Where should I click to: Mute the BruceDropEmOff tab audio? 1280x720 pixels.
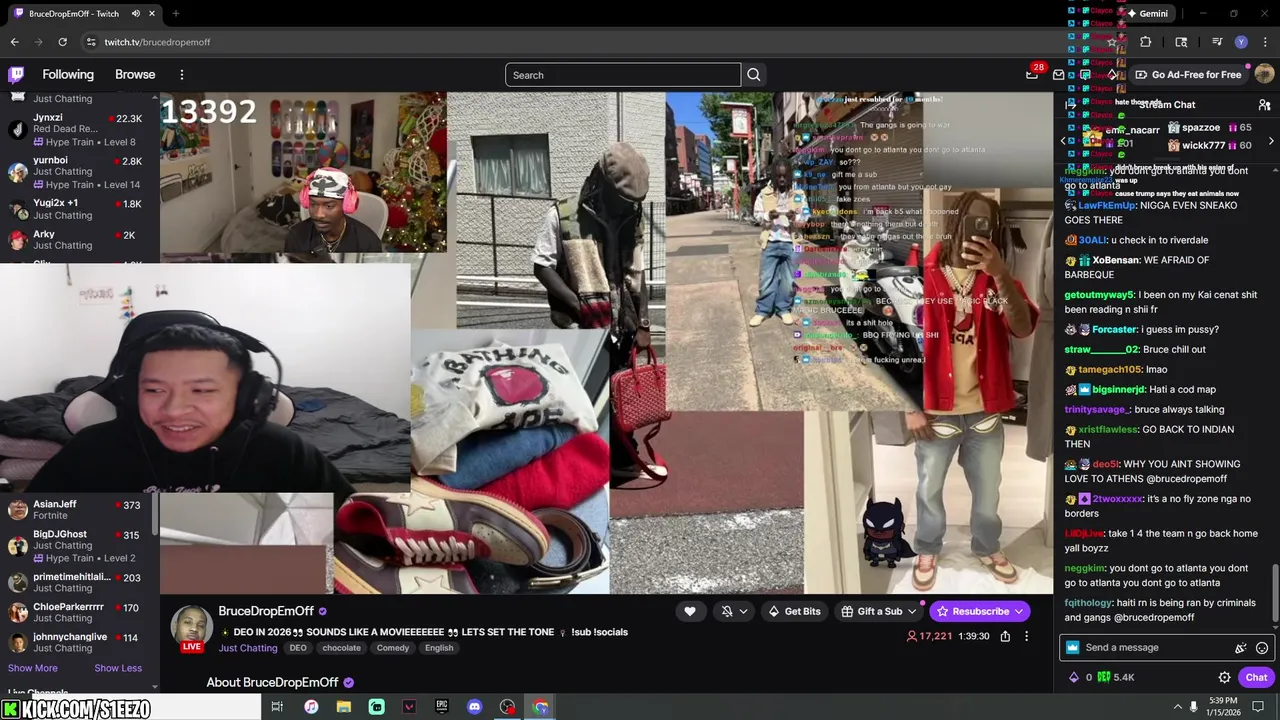[x=135, y=14]
